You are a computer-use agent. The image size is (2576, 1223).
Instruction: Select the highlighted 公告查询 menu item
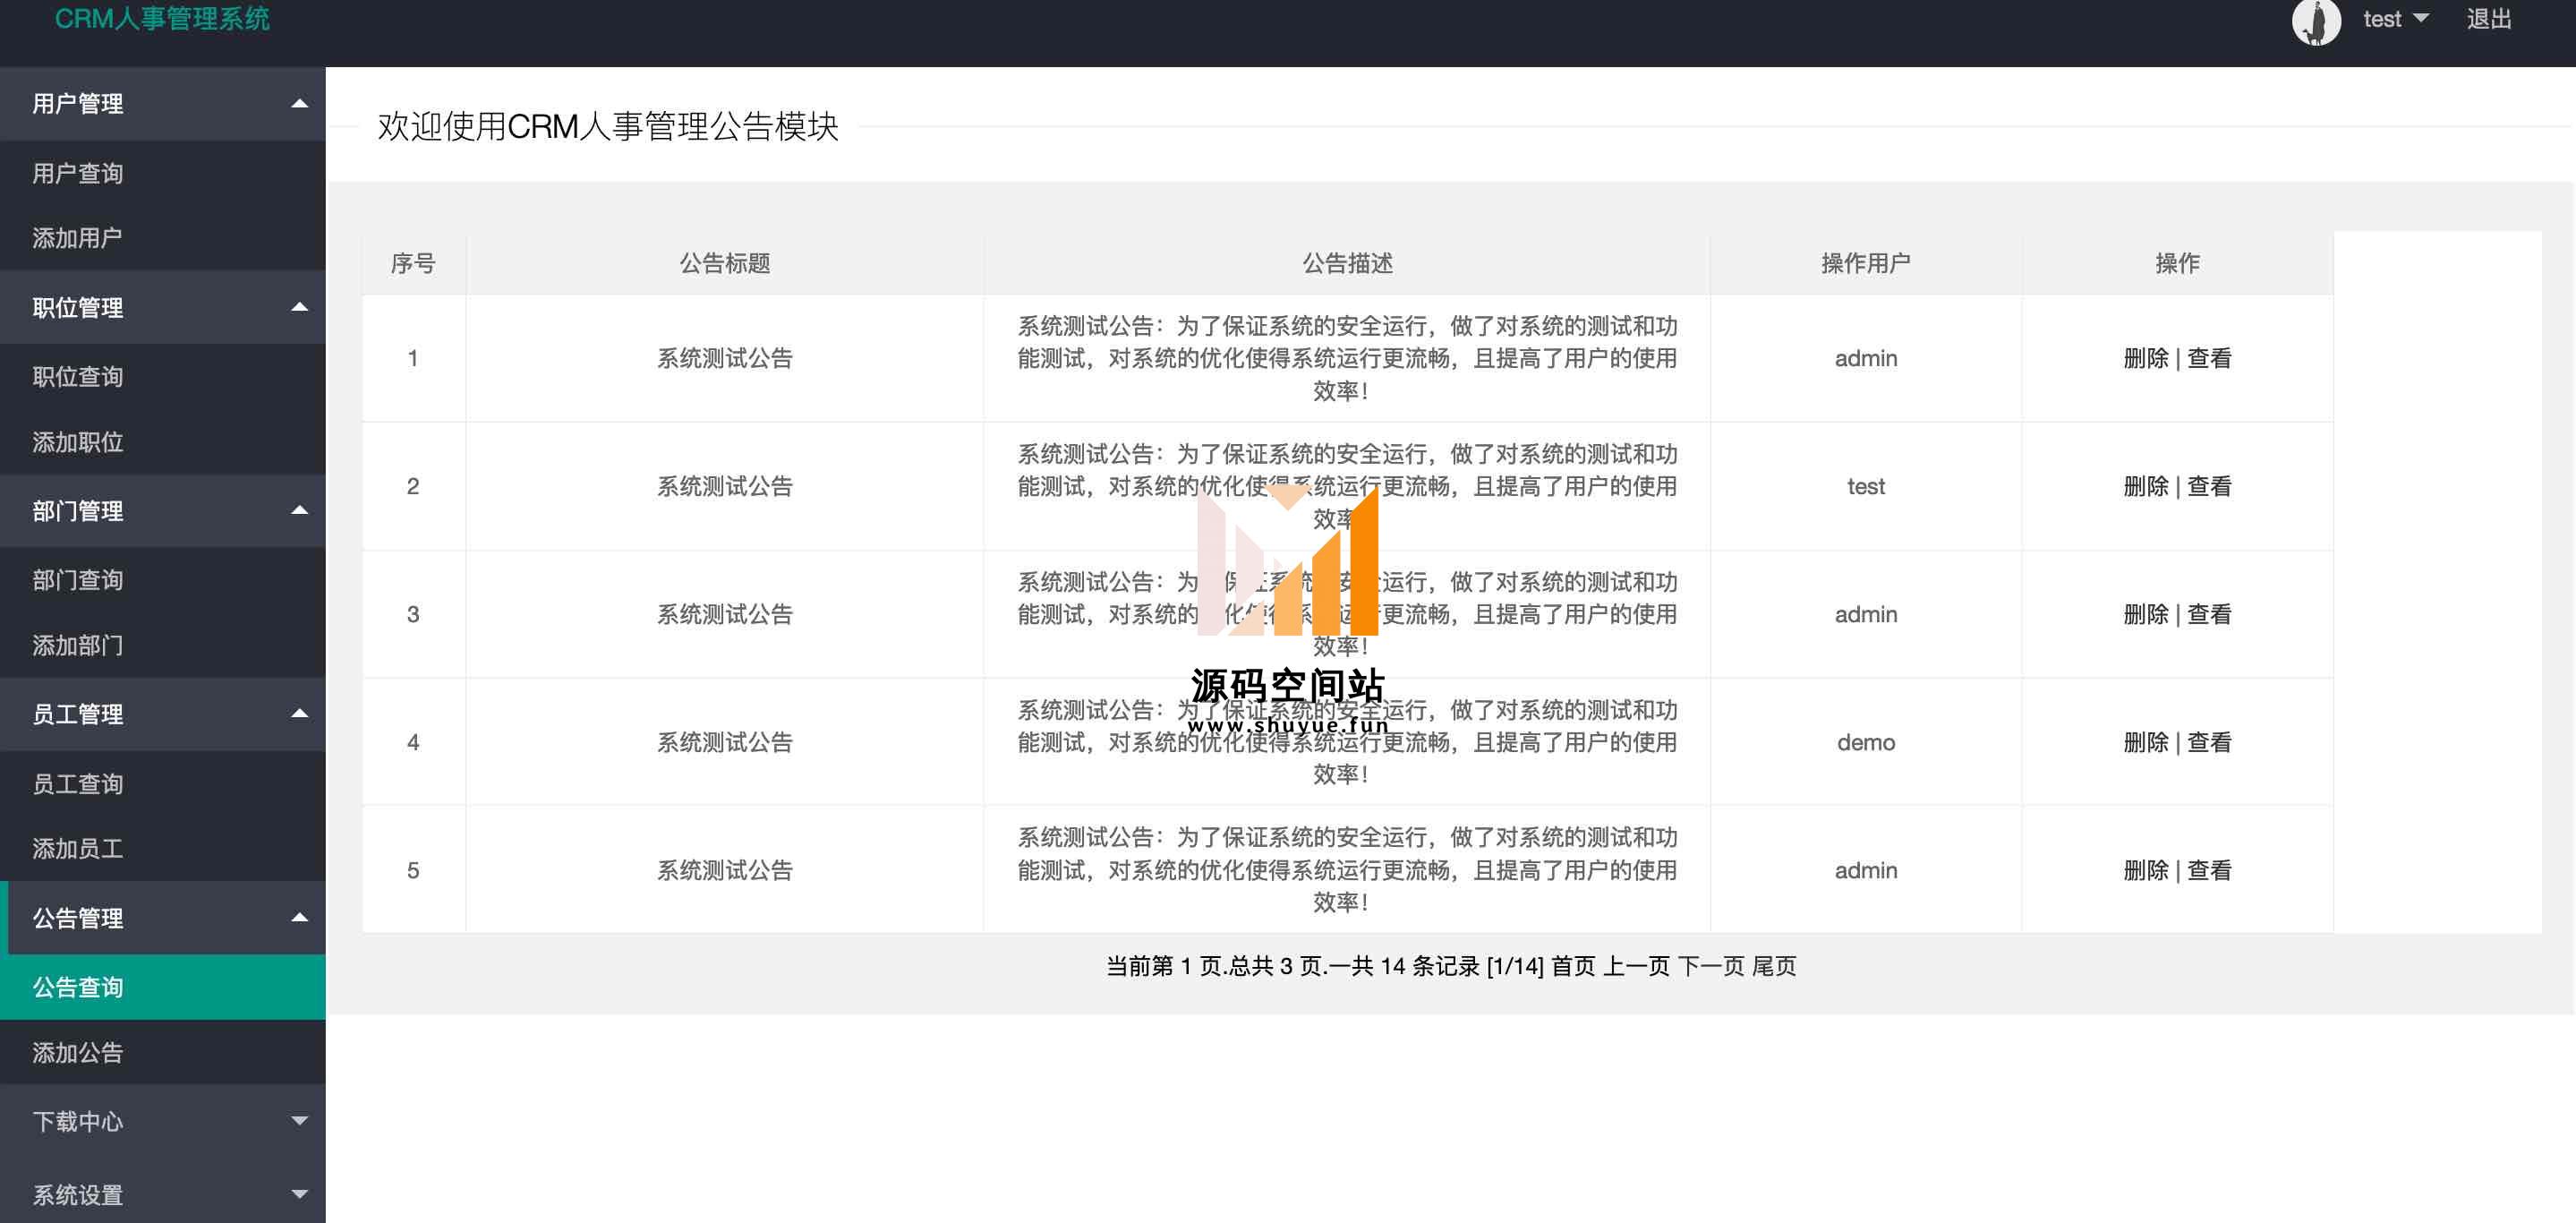tap(163, 987)
